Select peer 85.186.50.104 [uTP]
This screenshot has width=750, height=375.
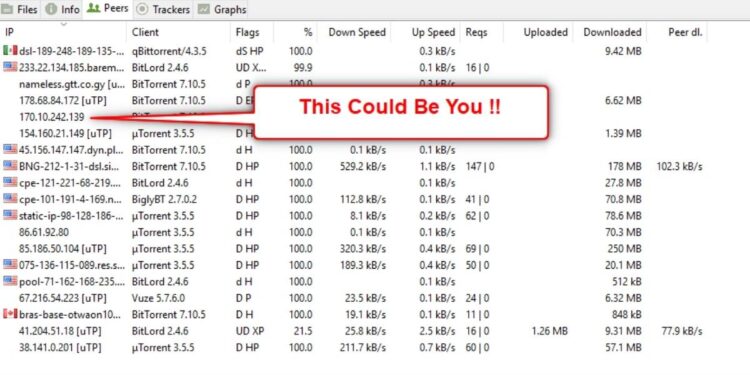63,249
